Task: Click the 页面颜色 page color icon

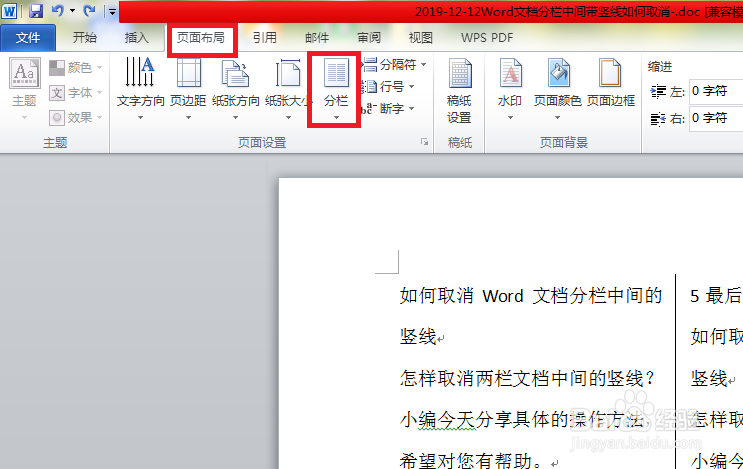Action: (x=558, y=72)
